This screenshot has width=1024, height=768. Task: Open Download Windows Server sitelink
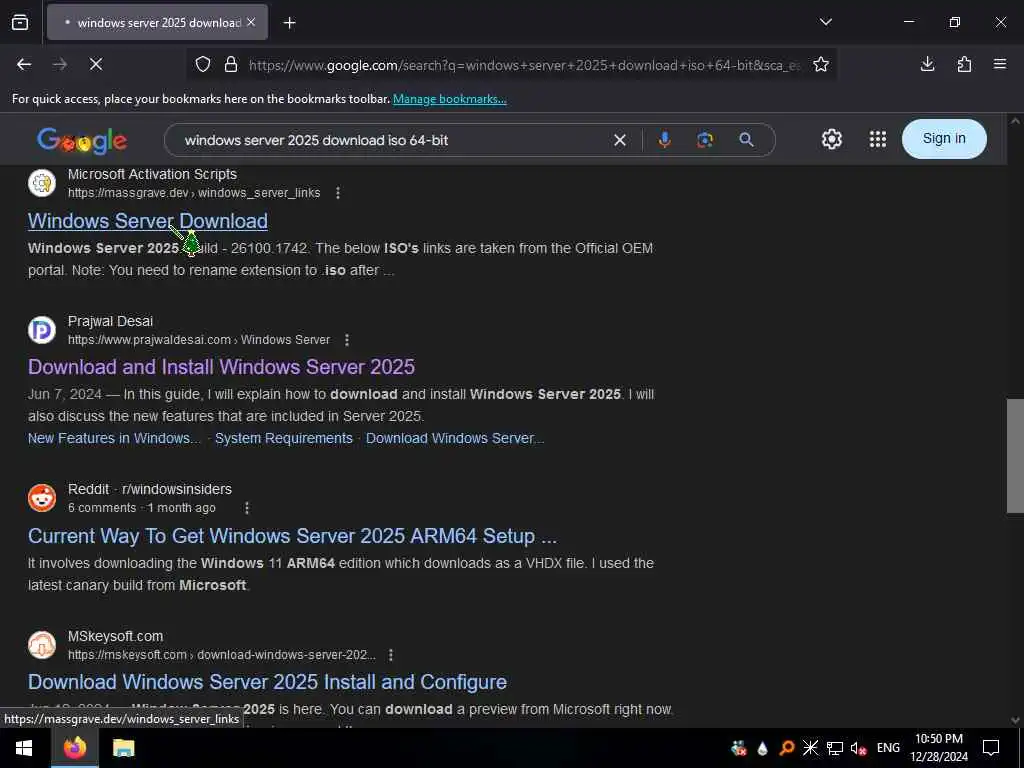pyautogui.click(x=455, y=438)
